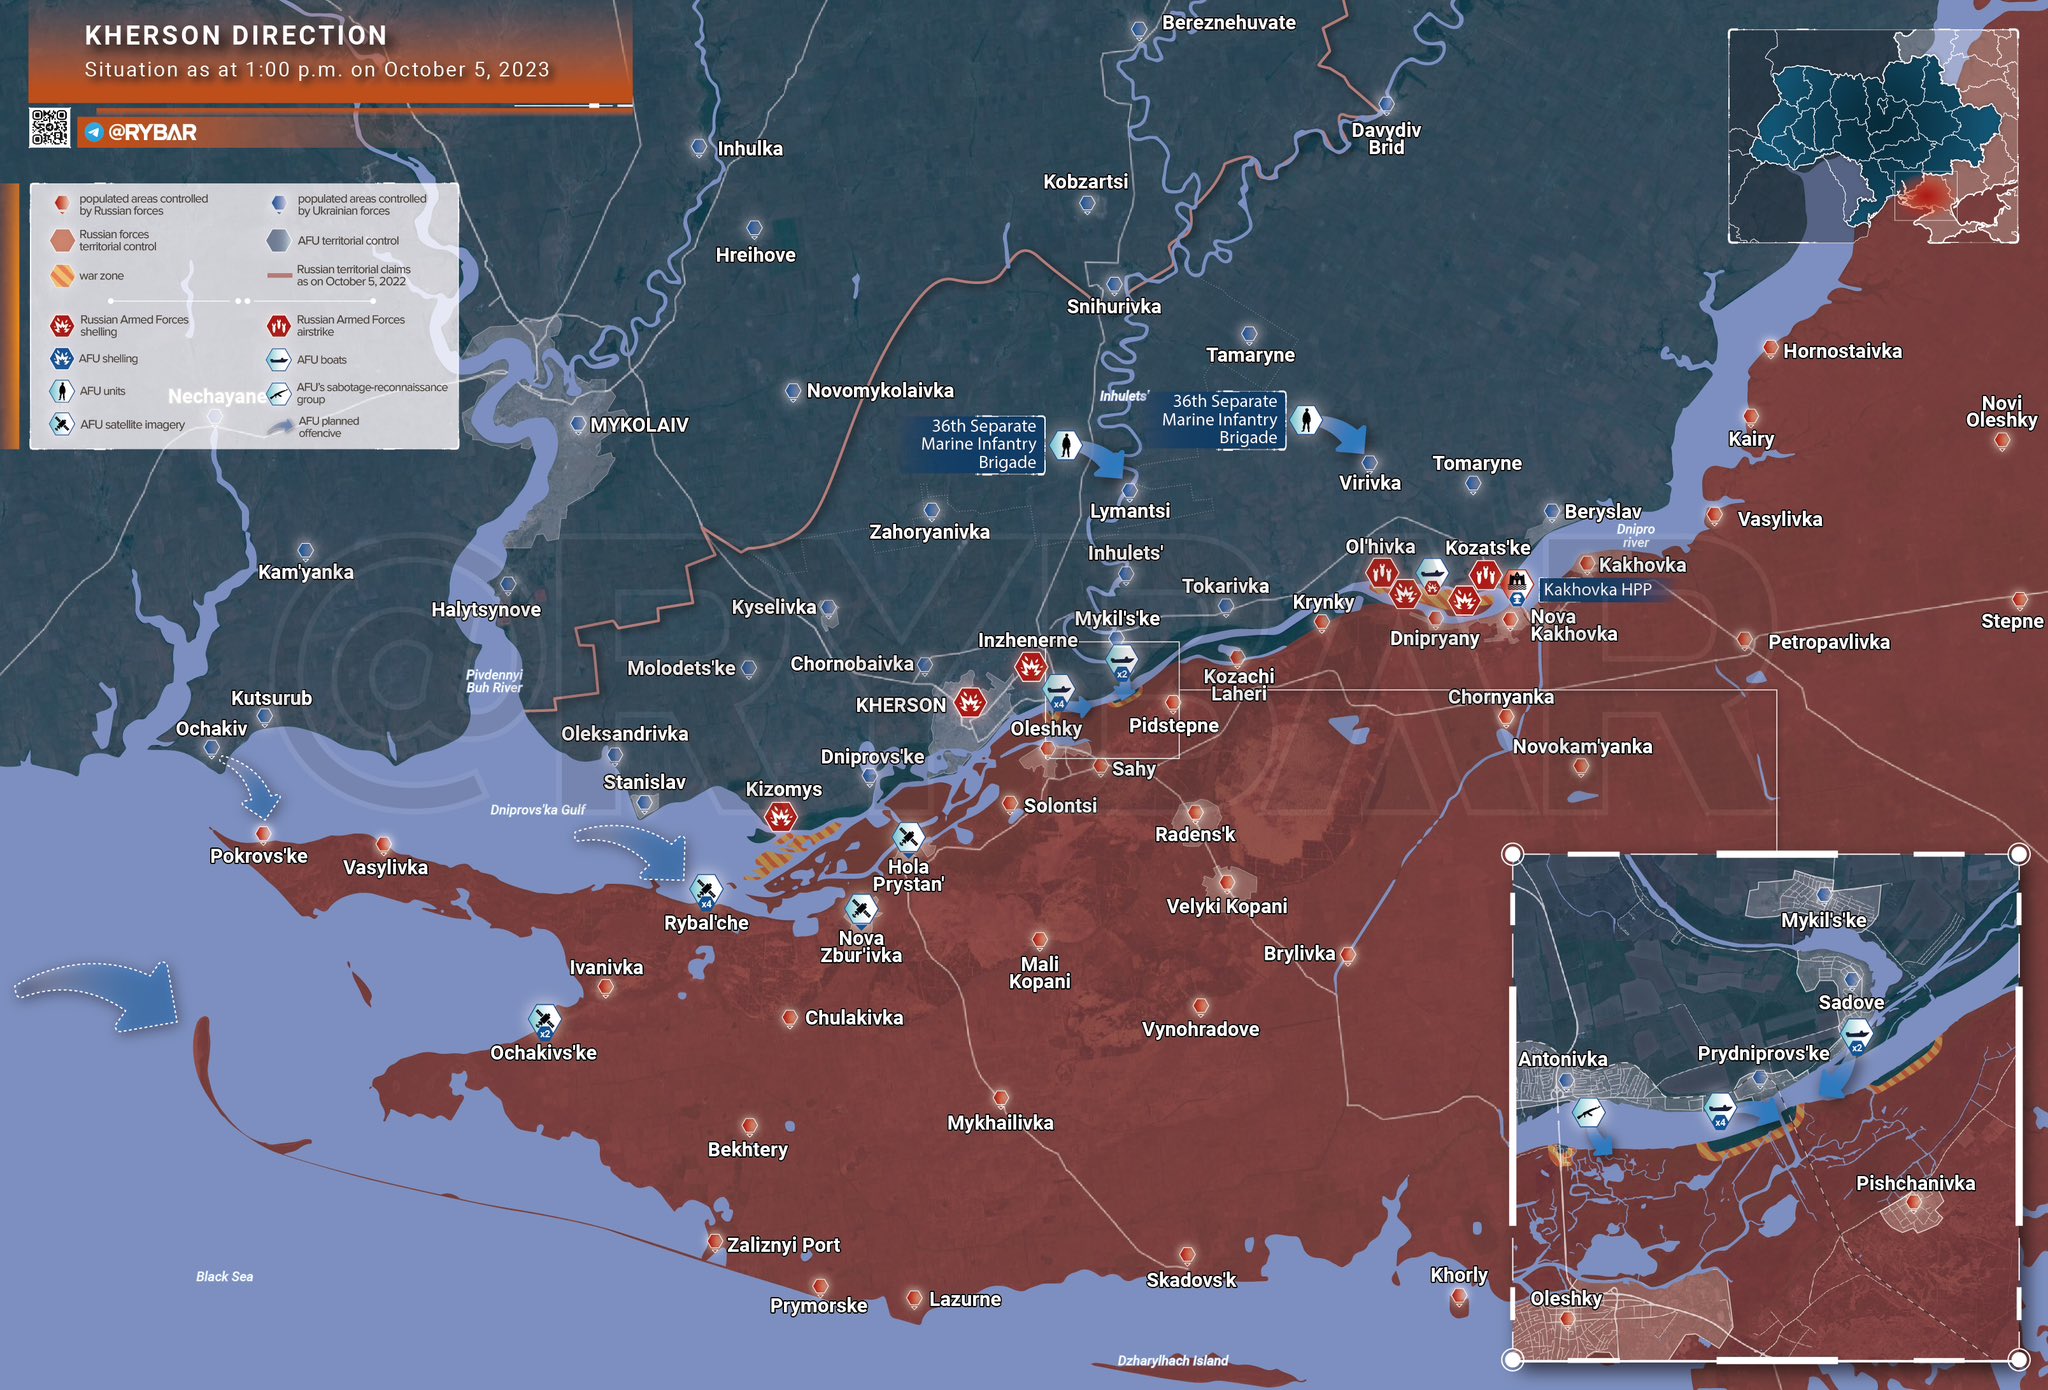Click the KHERSON DIRECTION title header
The image size is (2048, 1390).
tap(235, 34)
